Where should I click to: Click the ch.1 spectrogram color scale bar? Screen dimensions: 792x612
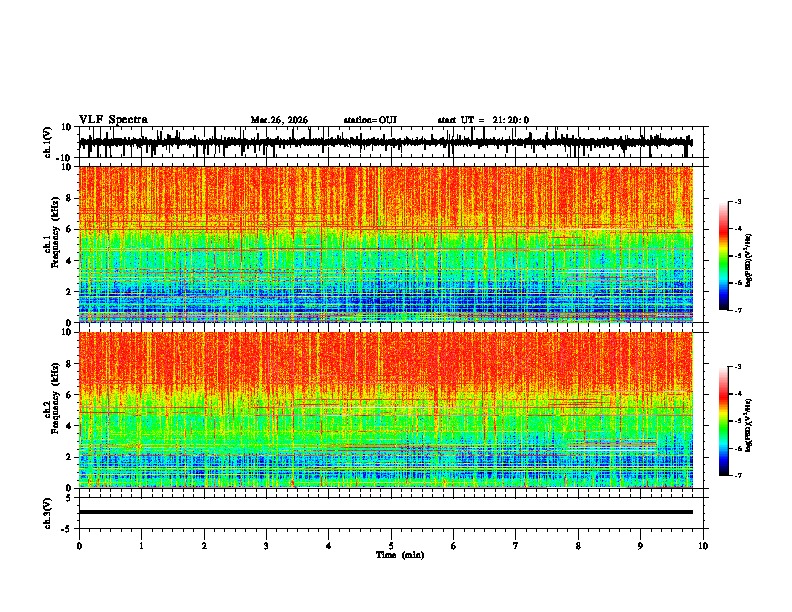pyautogui.click(x=724, y=256)
